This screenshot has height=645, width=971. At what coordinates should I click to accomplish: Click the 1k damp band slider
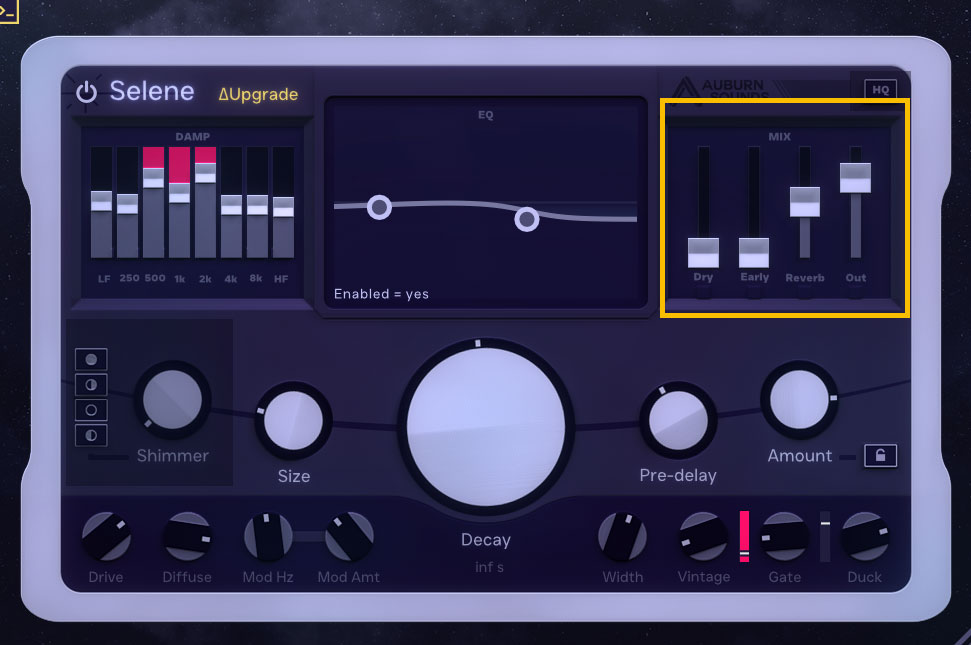(179, 192)
